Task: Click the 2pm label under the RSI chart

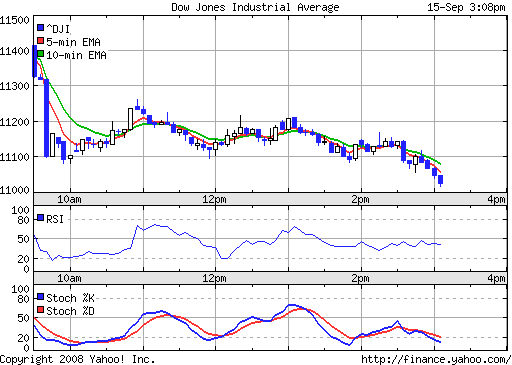Action: click(360, 278)
